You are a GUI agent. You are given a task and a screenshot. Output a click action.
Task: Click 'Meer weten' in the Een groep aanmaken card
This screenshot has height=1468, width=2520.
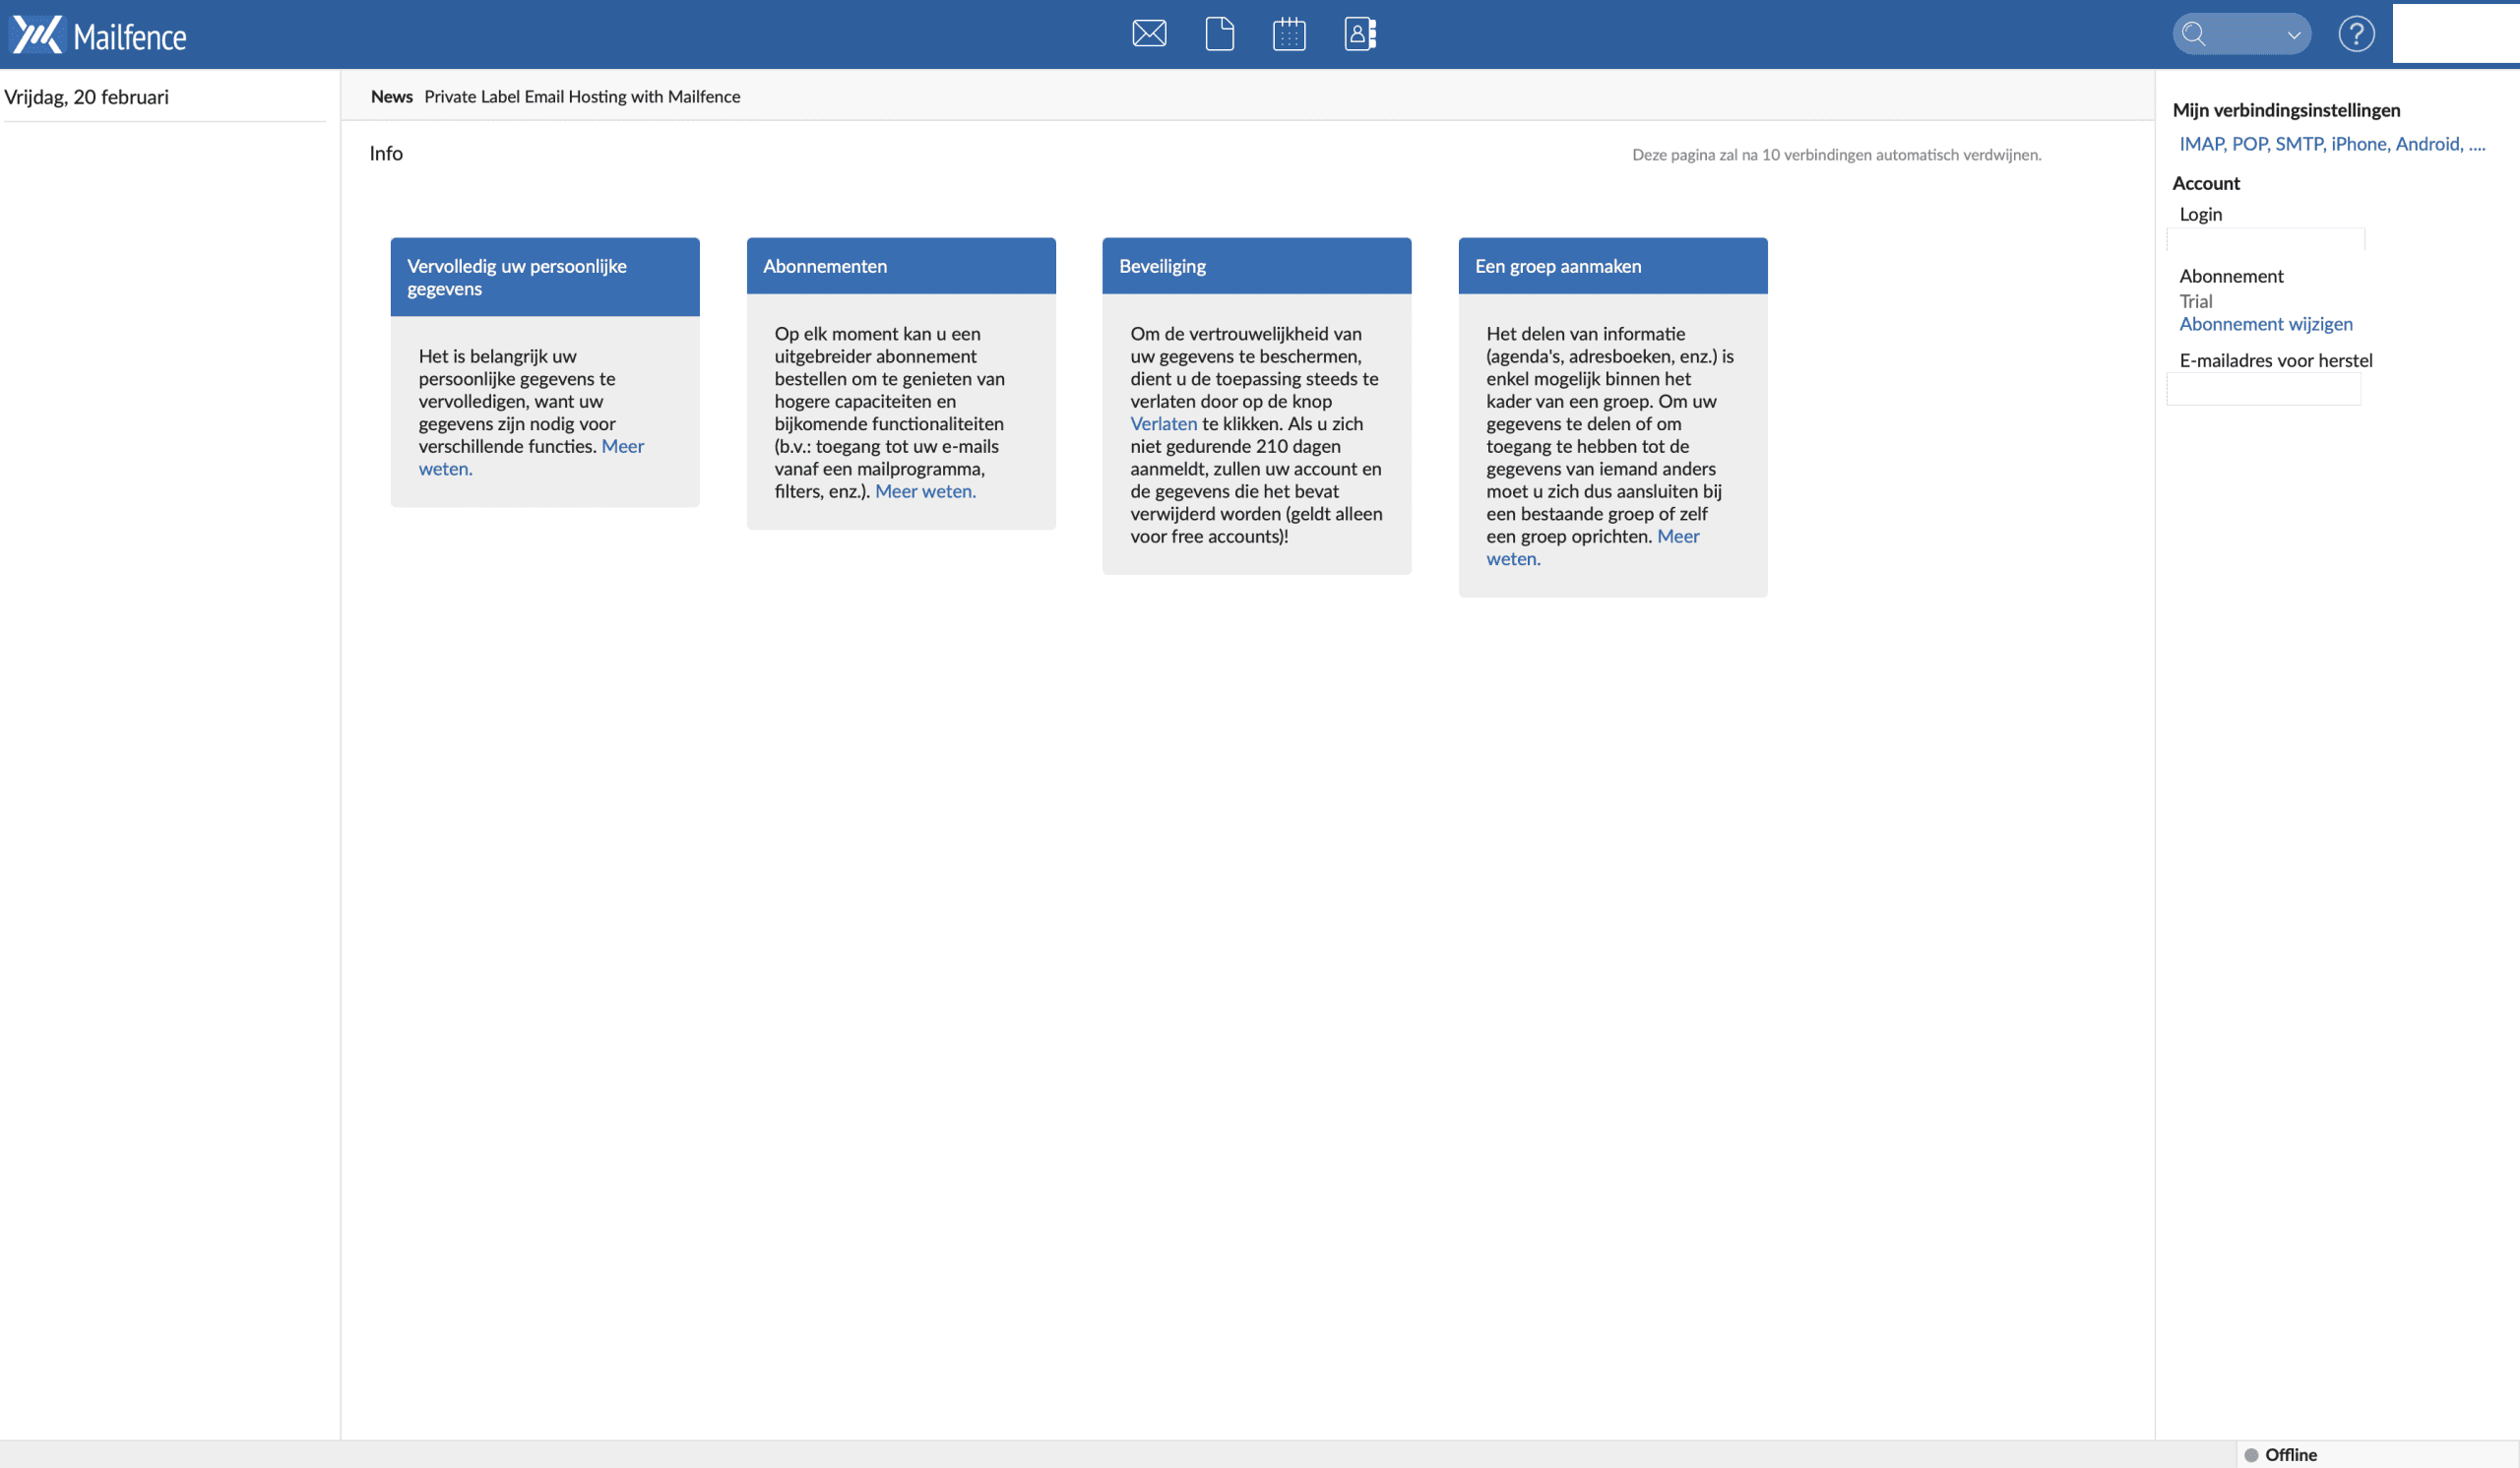[1677, 536]
